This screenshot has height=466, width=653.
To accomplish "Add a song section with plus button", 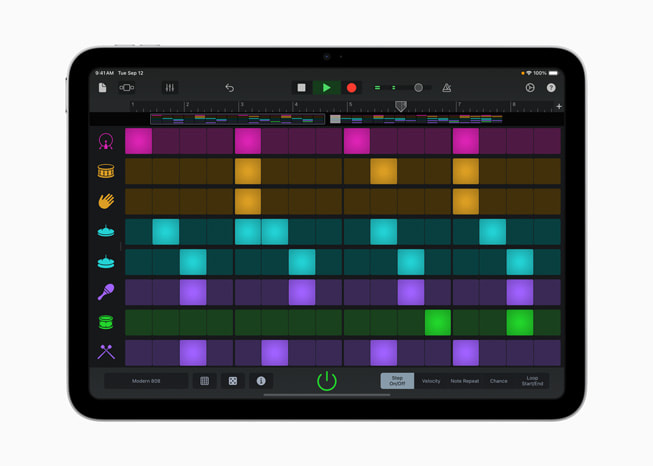I will click(x=559, y=106).
